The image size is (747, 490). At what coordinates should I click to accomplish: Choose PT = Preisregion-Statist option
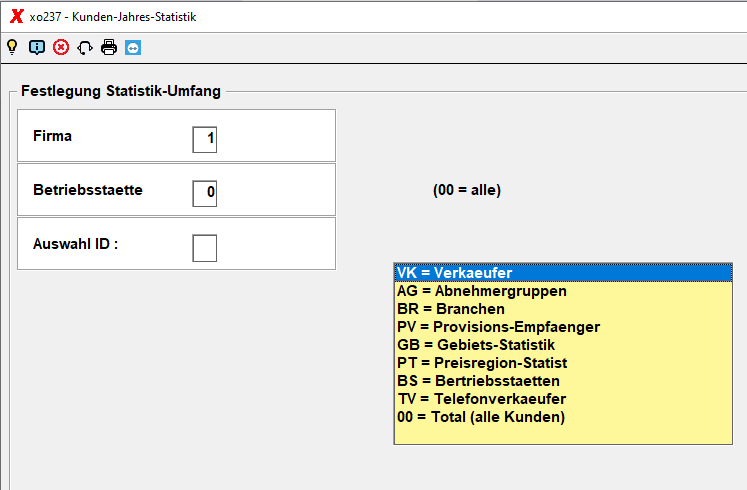(564, 363)
